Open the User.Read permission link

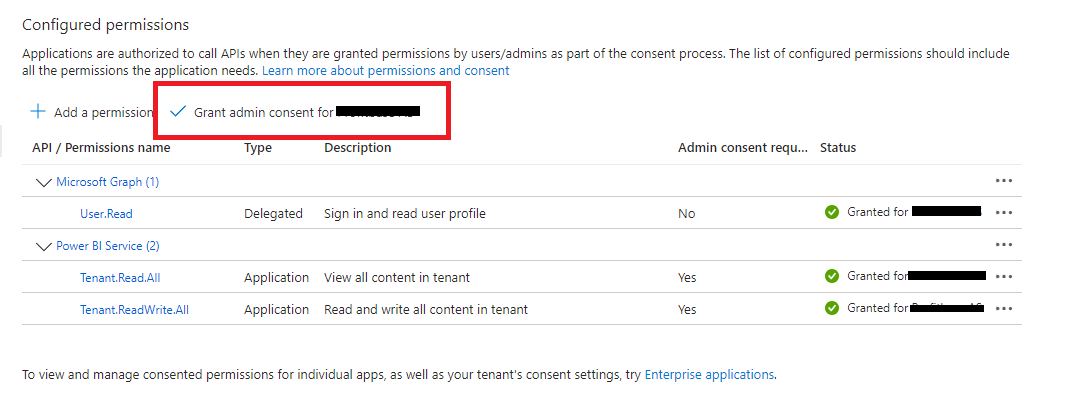tap(106, 214)
